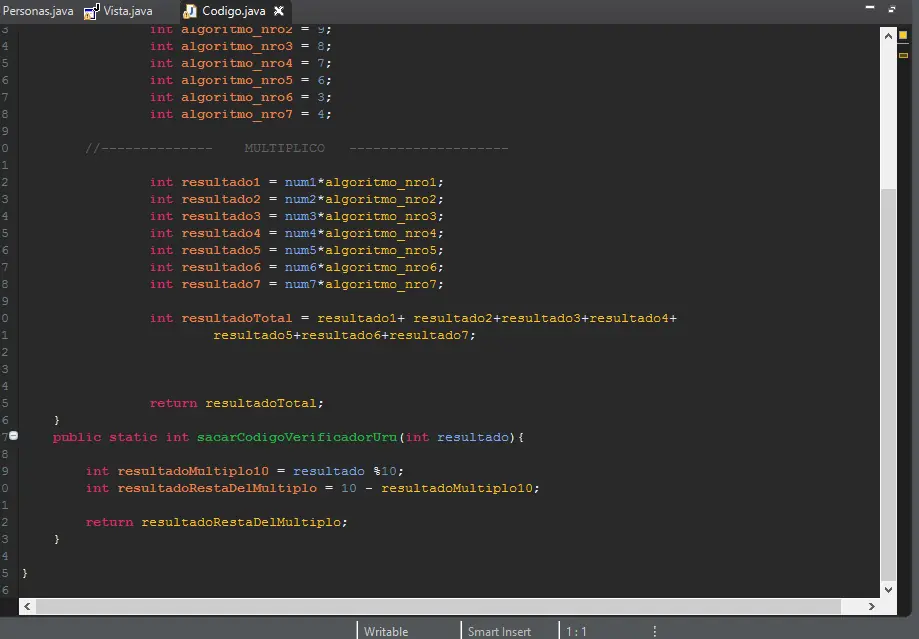Click the yellow warning marker in overview ruler
This screenshot has width=919, height=639.
[x=903, y=55]
